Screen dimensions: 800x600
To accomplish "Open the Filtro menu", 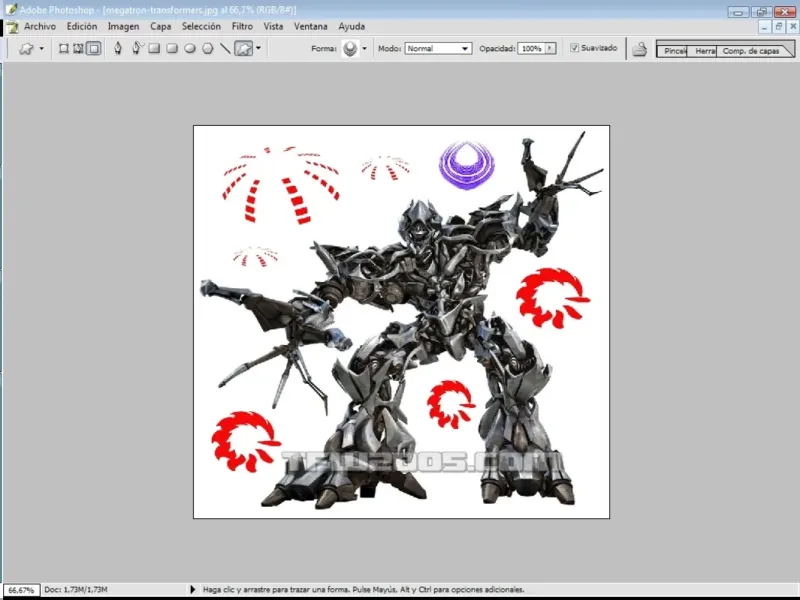I will [x=242, y=26].
